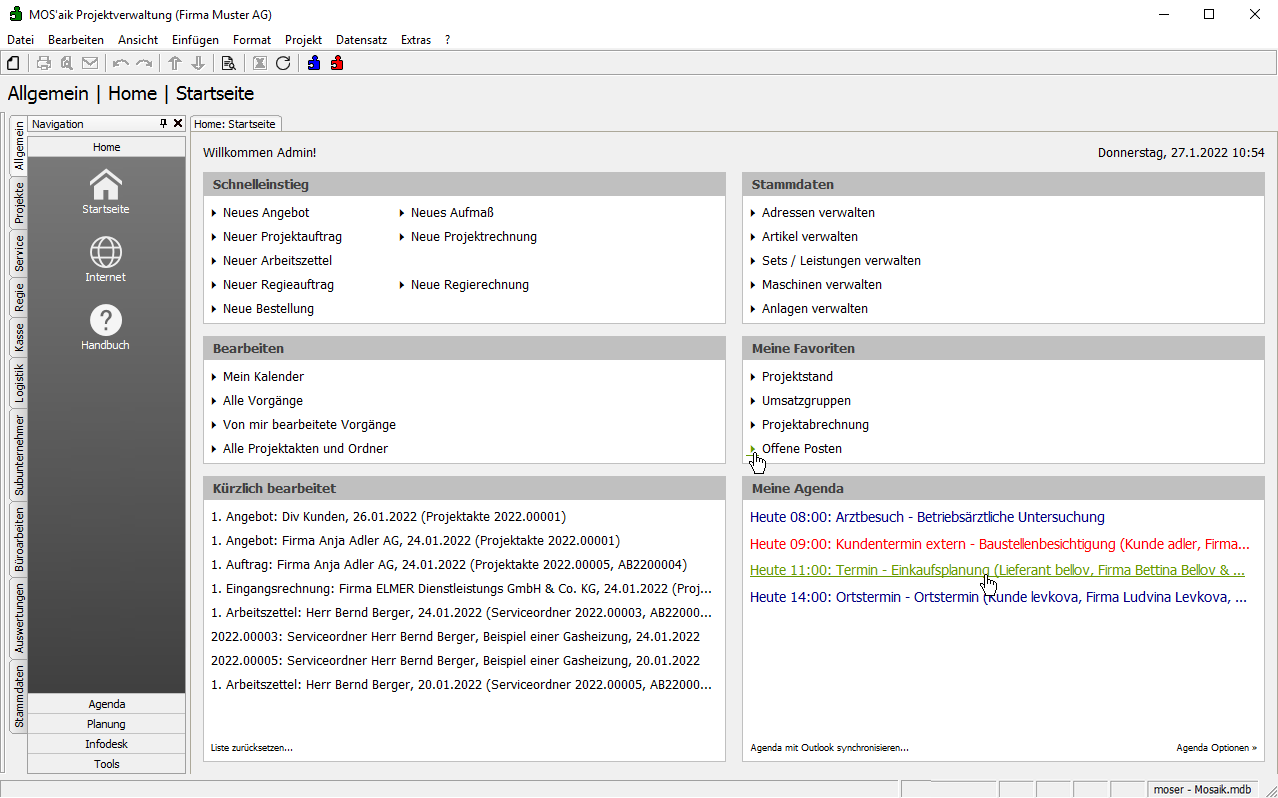1278x798 pixels.
Task: Click Liste zurücksetzen
Action: pyautogui.click(x=252, y=748)
